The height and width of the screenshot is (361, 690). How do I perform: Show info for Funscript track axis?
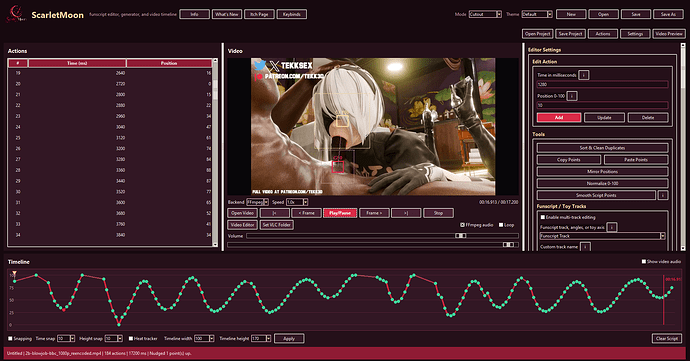612,227
